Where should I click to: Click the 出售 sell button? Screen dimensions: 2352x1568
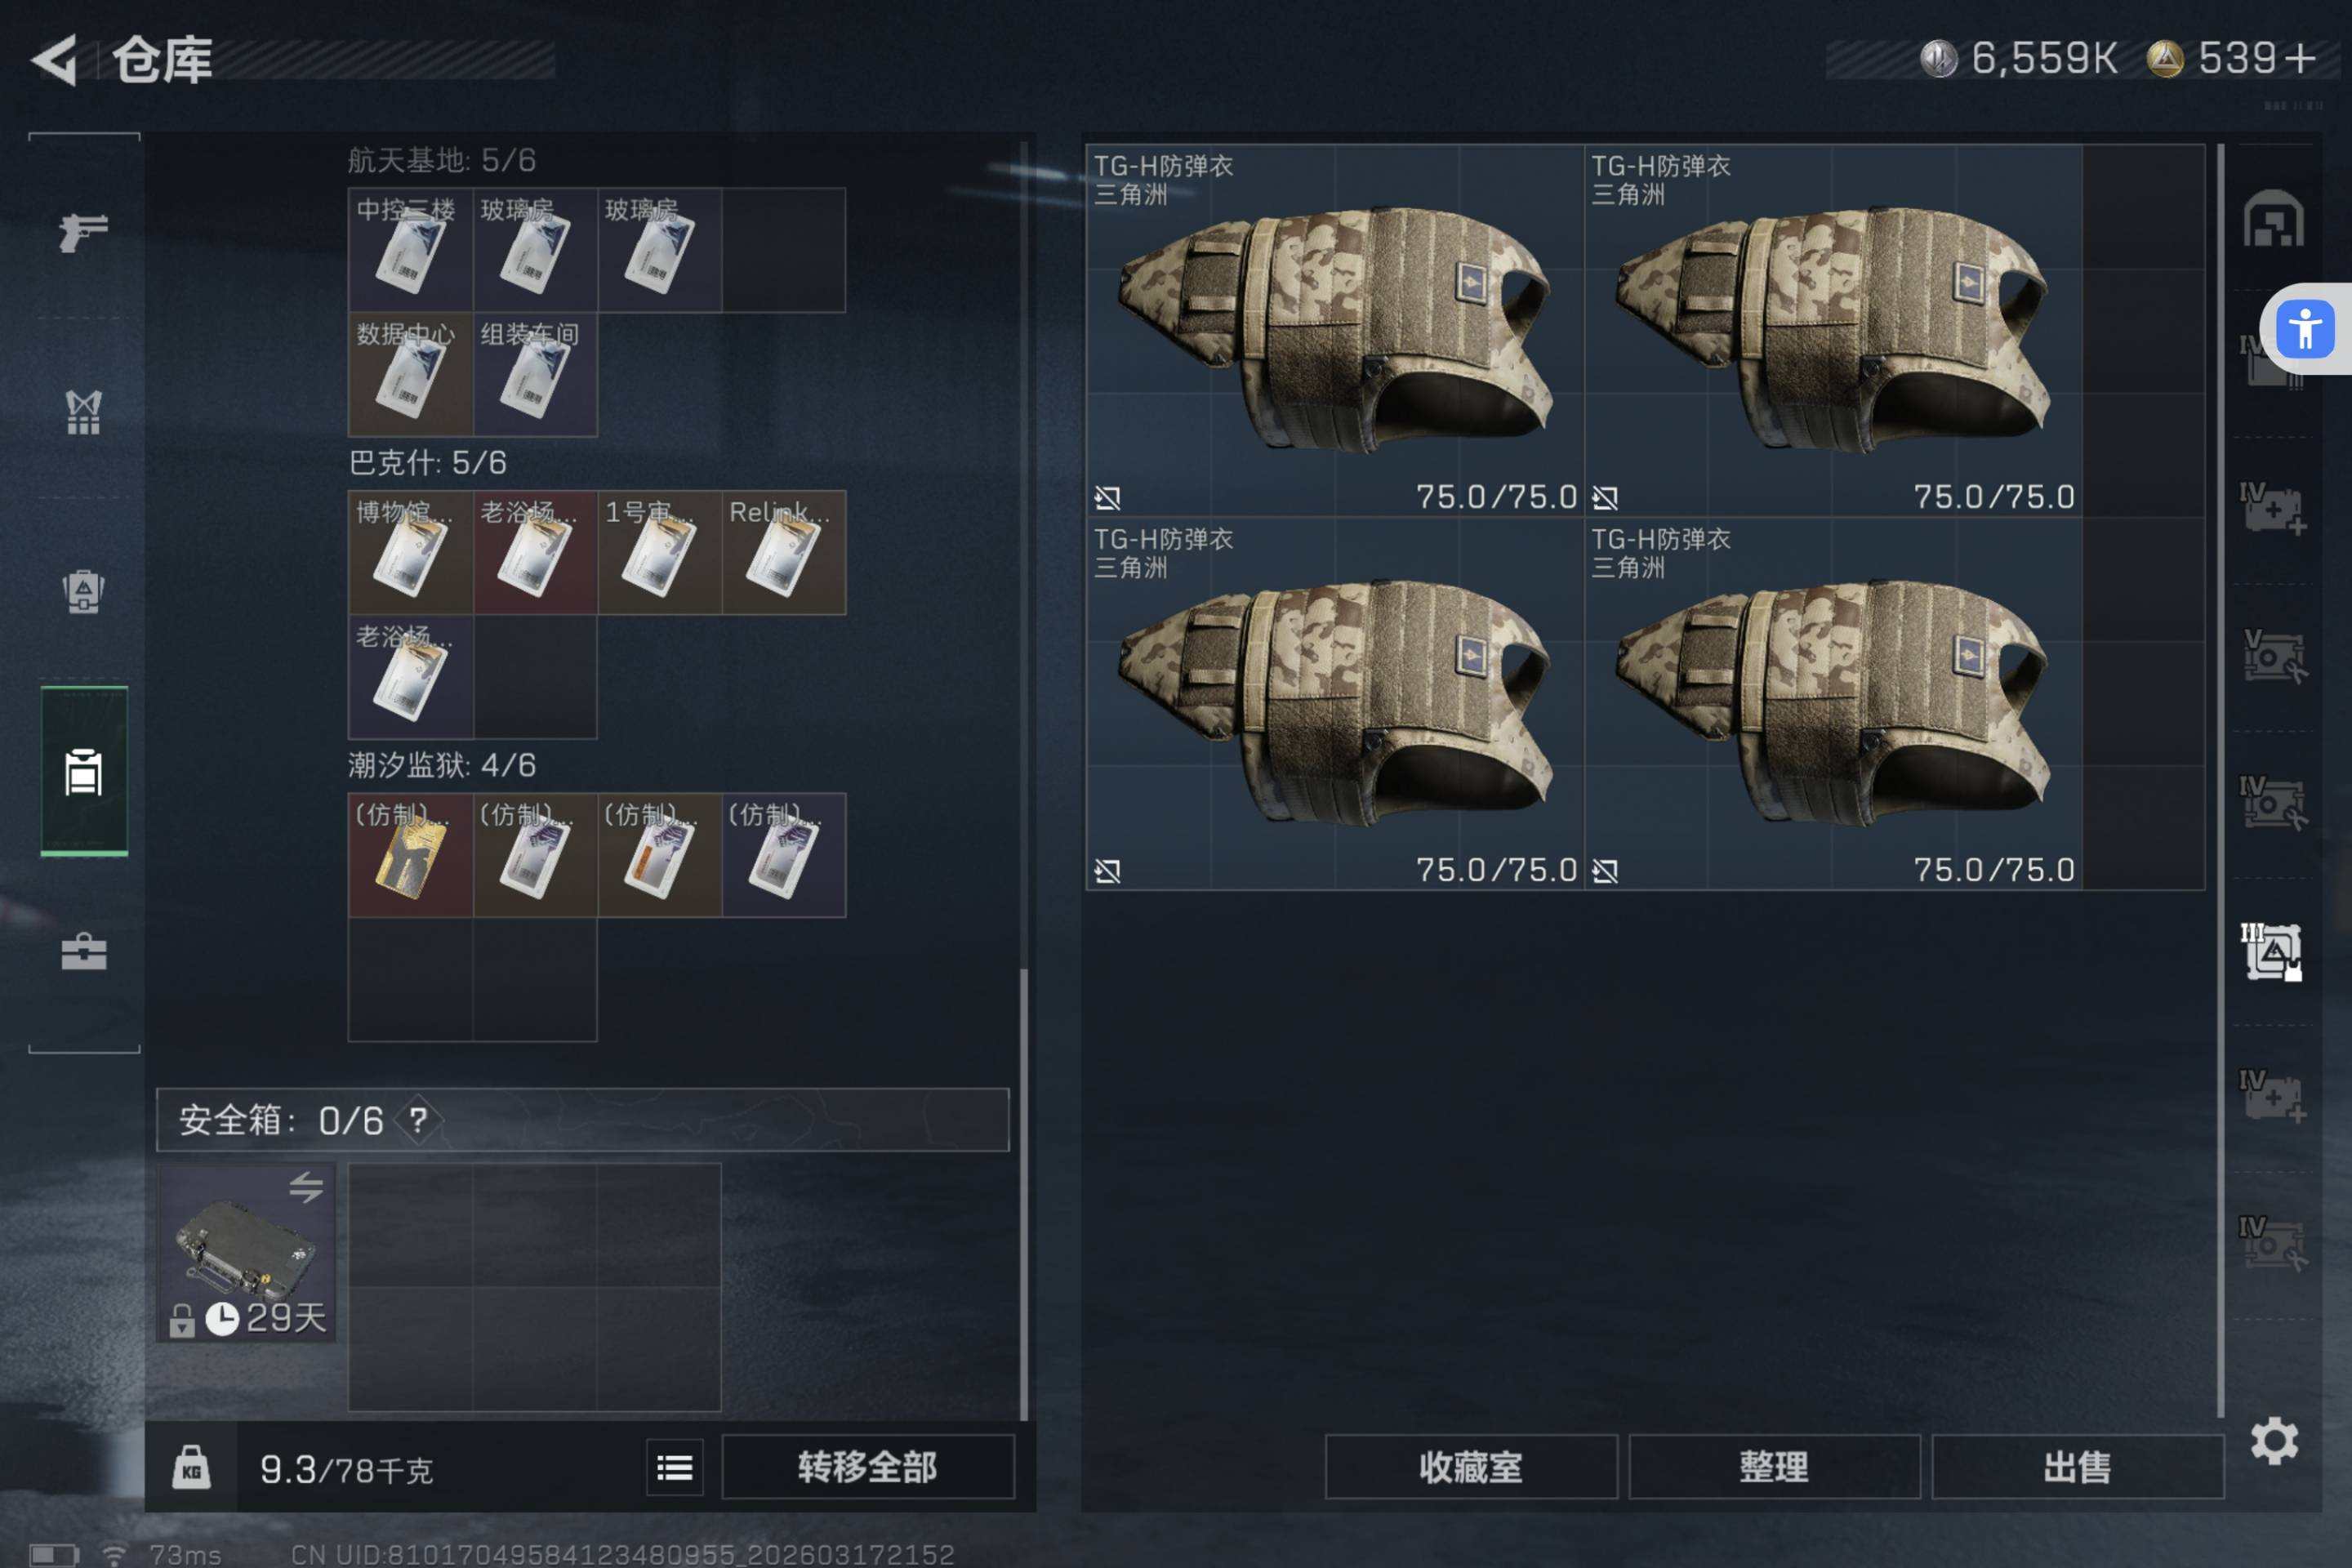pyautogui.click(x=2077, y=1467)
